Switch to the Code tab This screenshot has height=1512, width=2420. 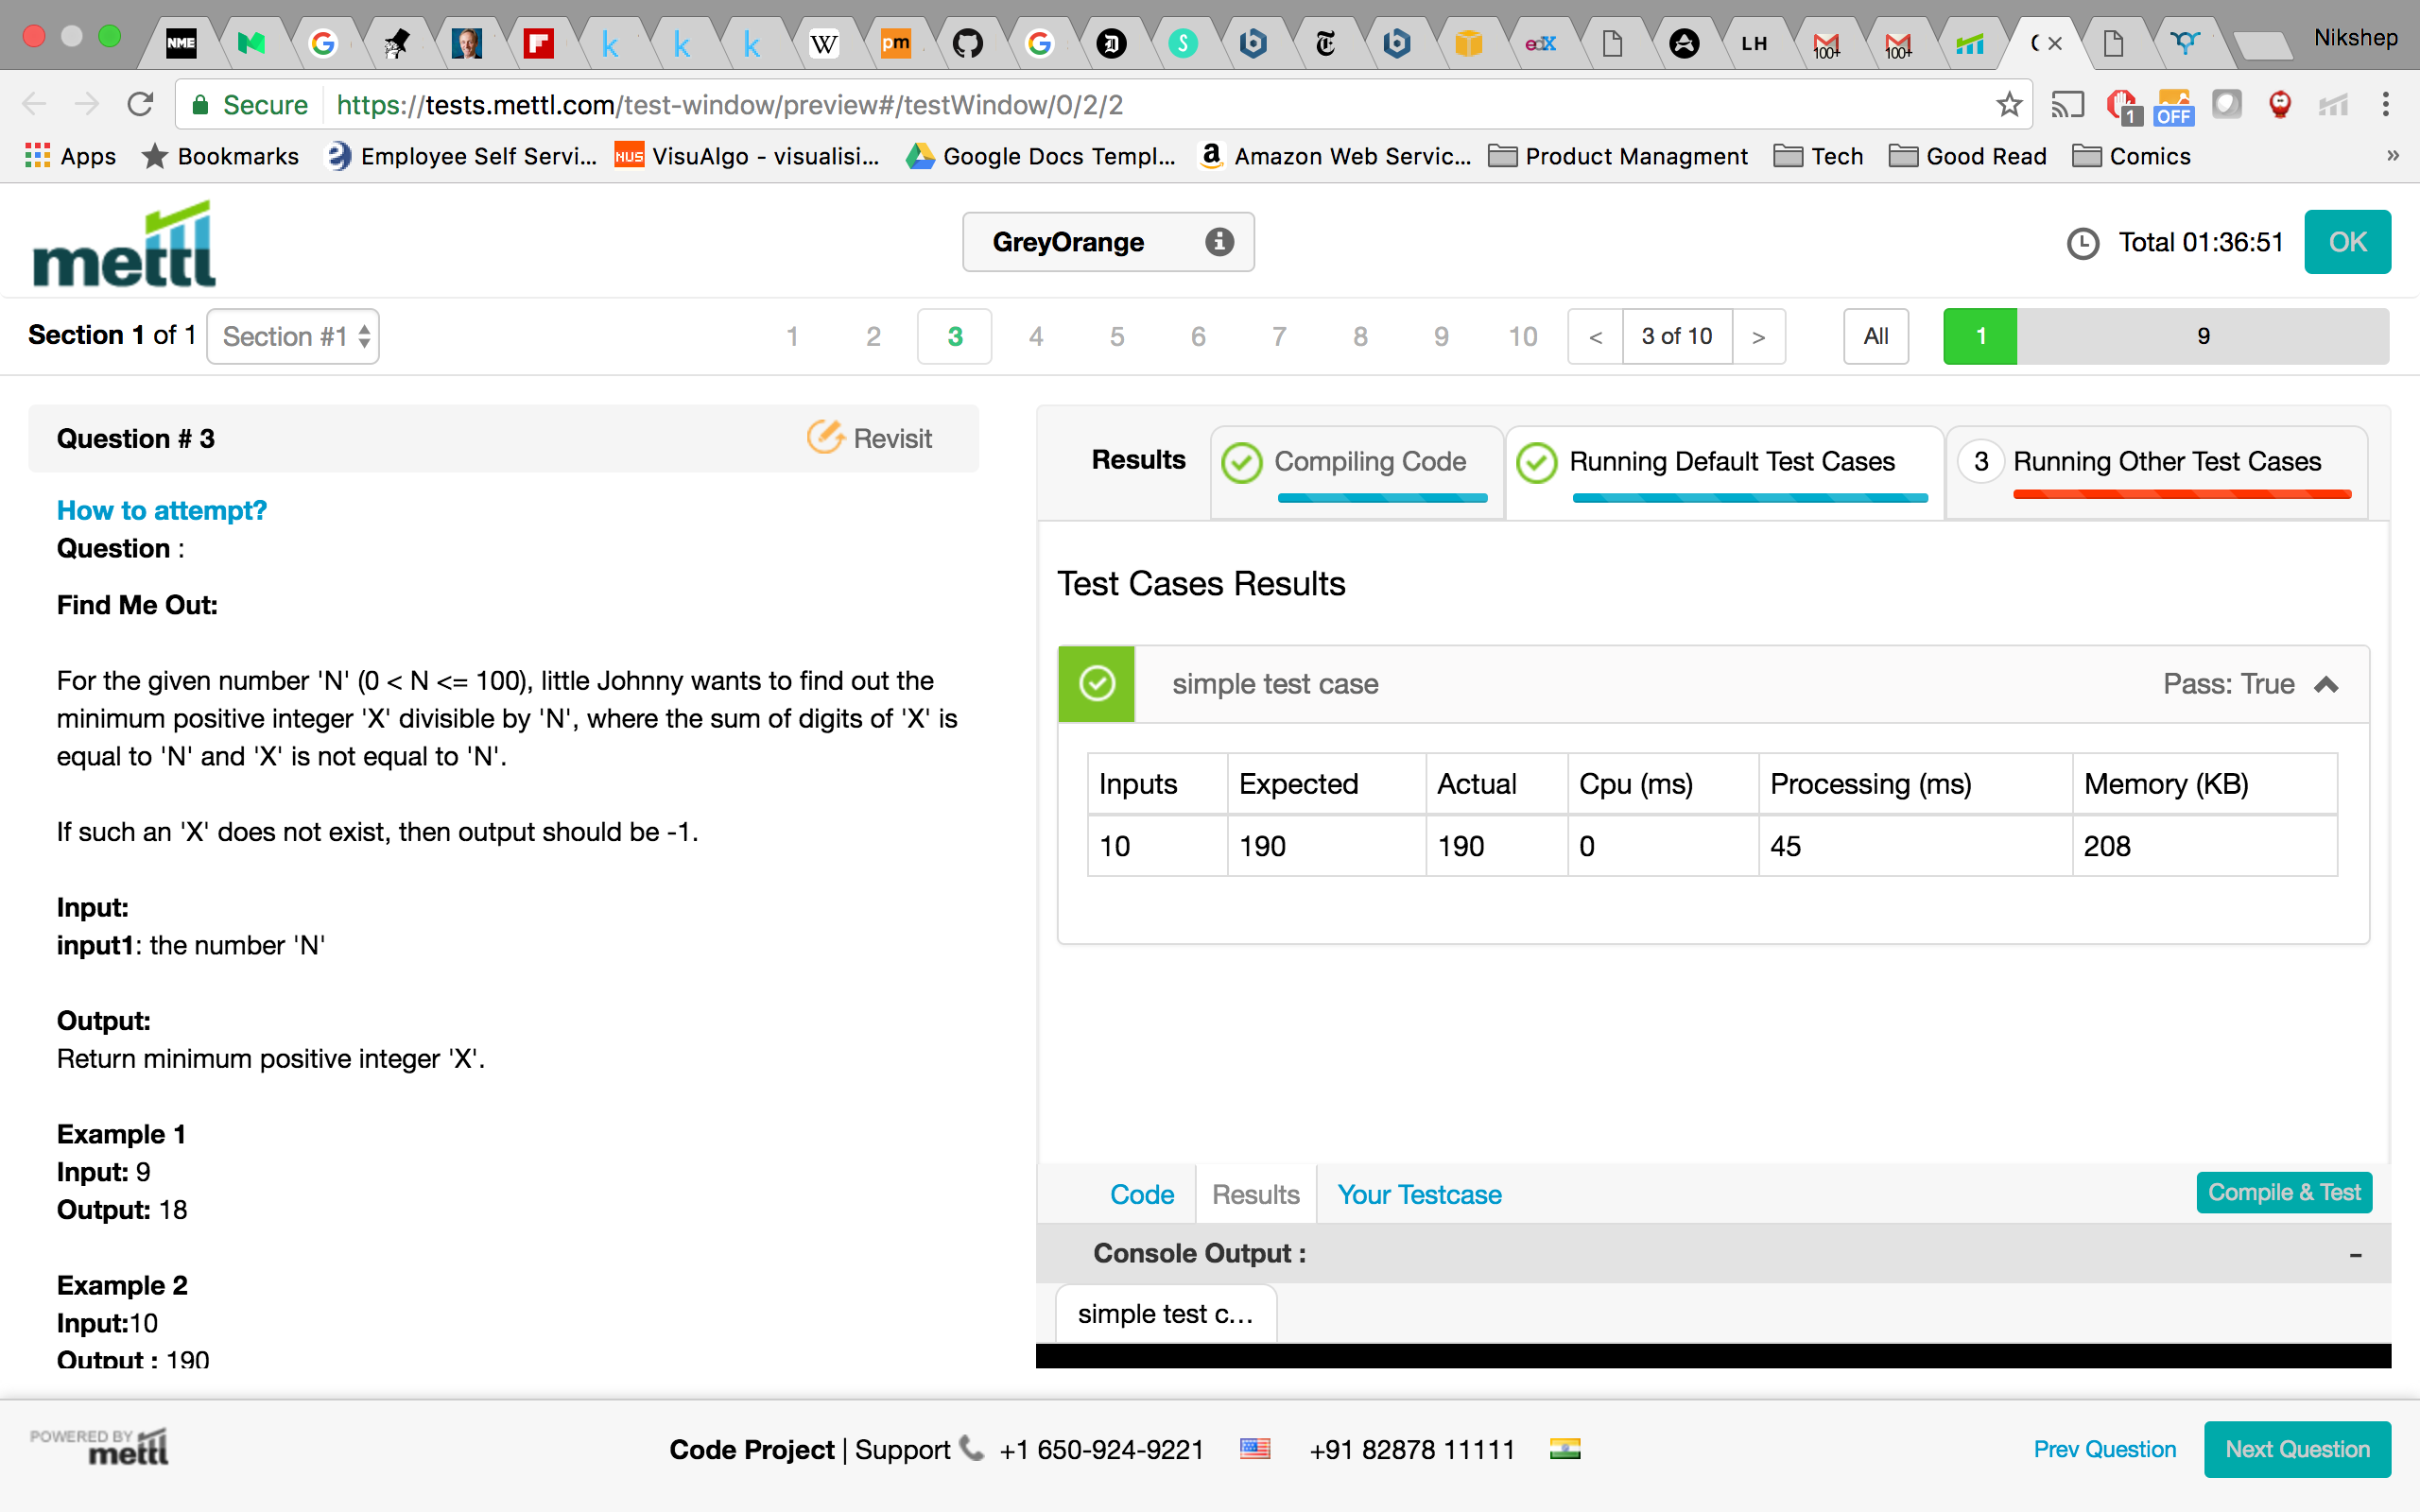coord(1142,1194)
